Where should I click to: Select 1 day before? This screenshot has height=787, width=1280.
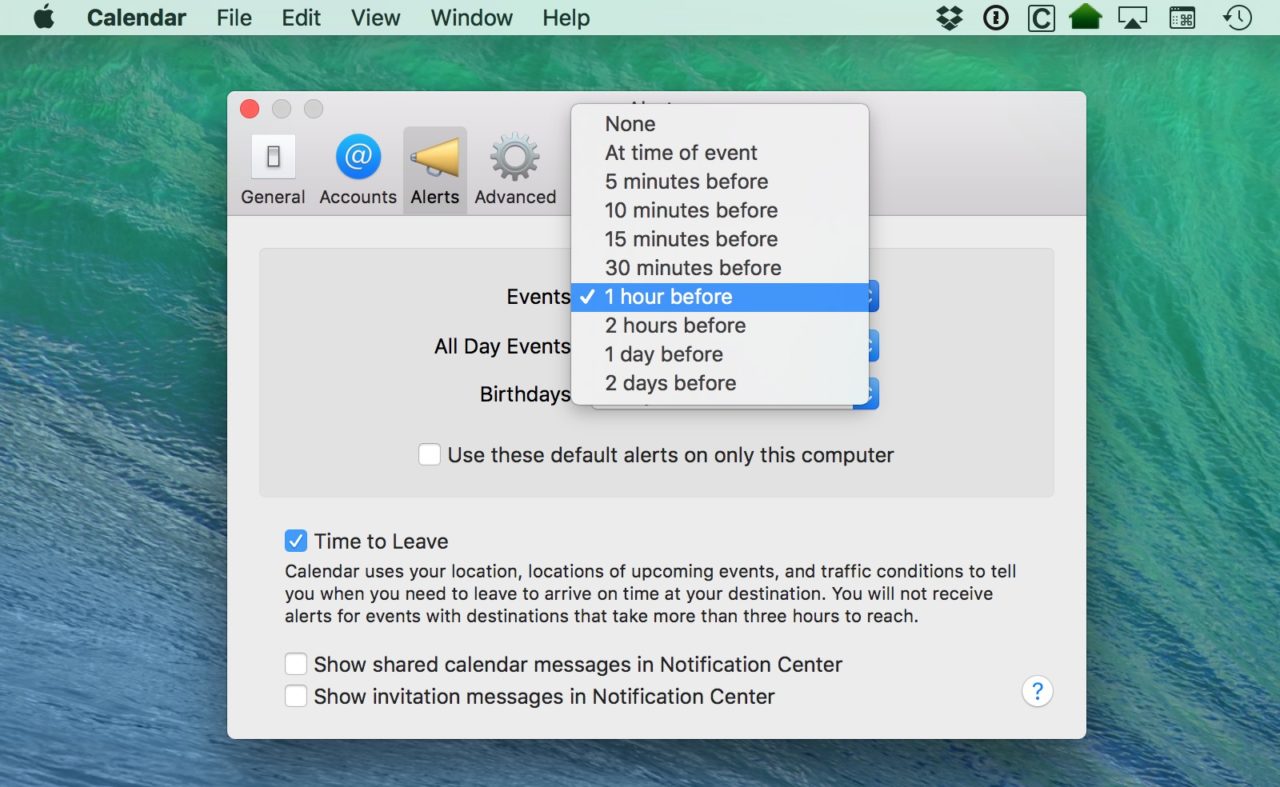click(720, 355)
